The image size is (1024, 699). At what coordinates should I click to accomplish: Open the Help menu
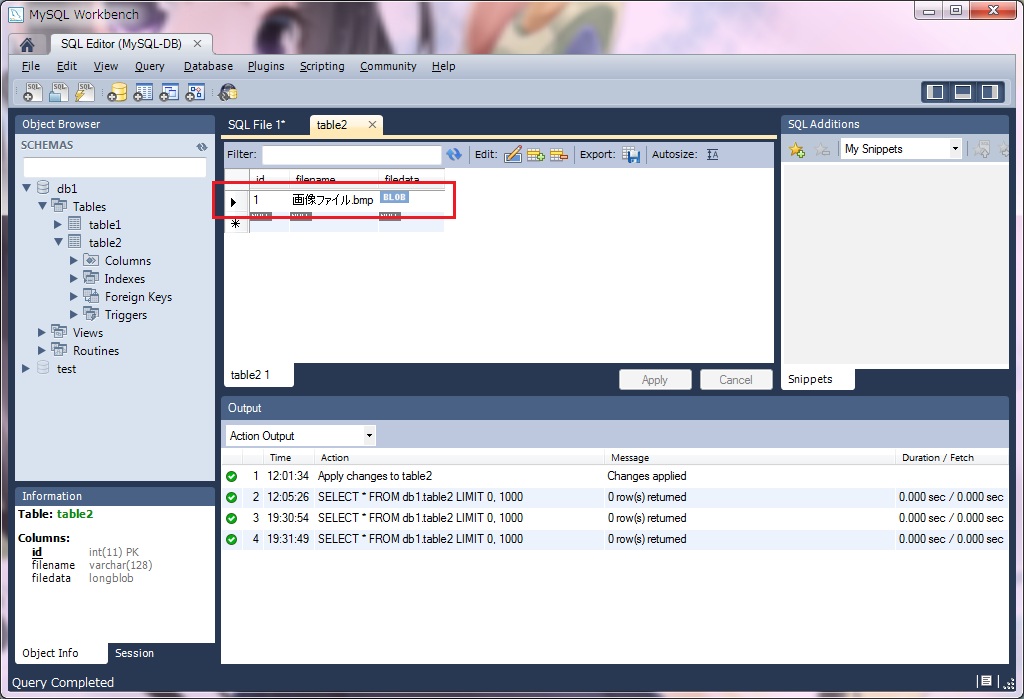point(443,66)
